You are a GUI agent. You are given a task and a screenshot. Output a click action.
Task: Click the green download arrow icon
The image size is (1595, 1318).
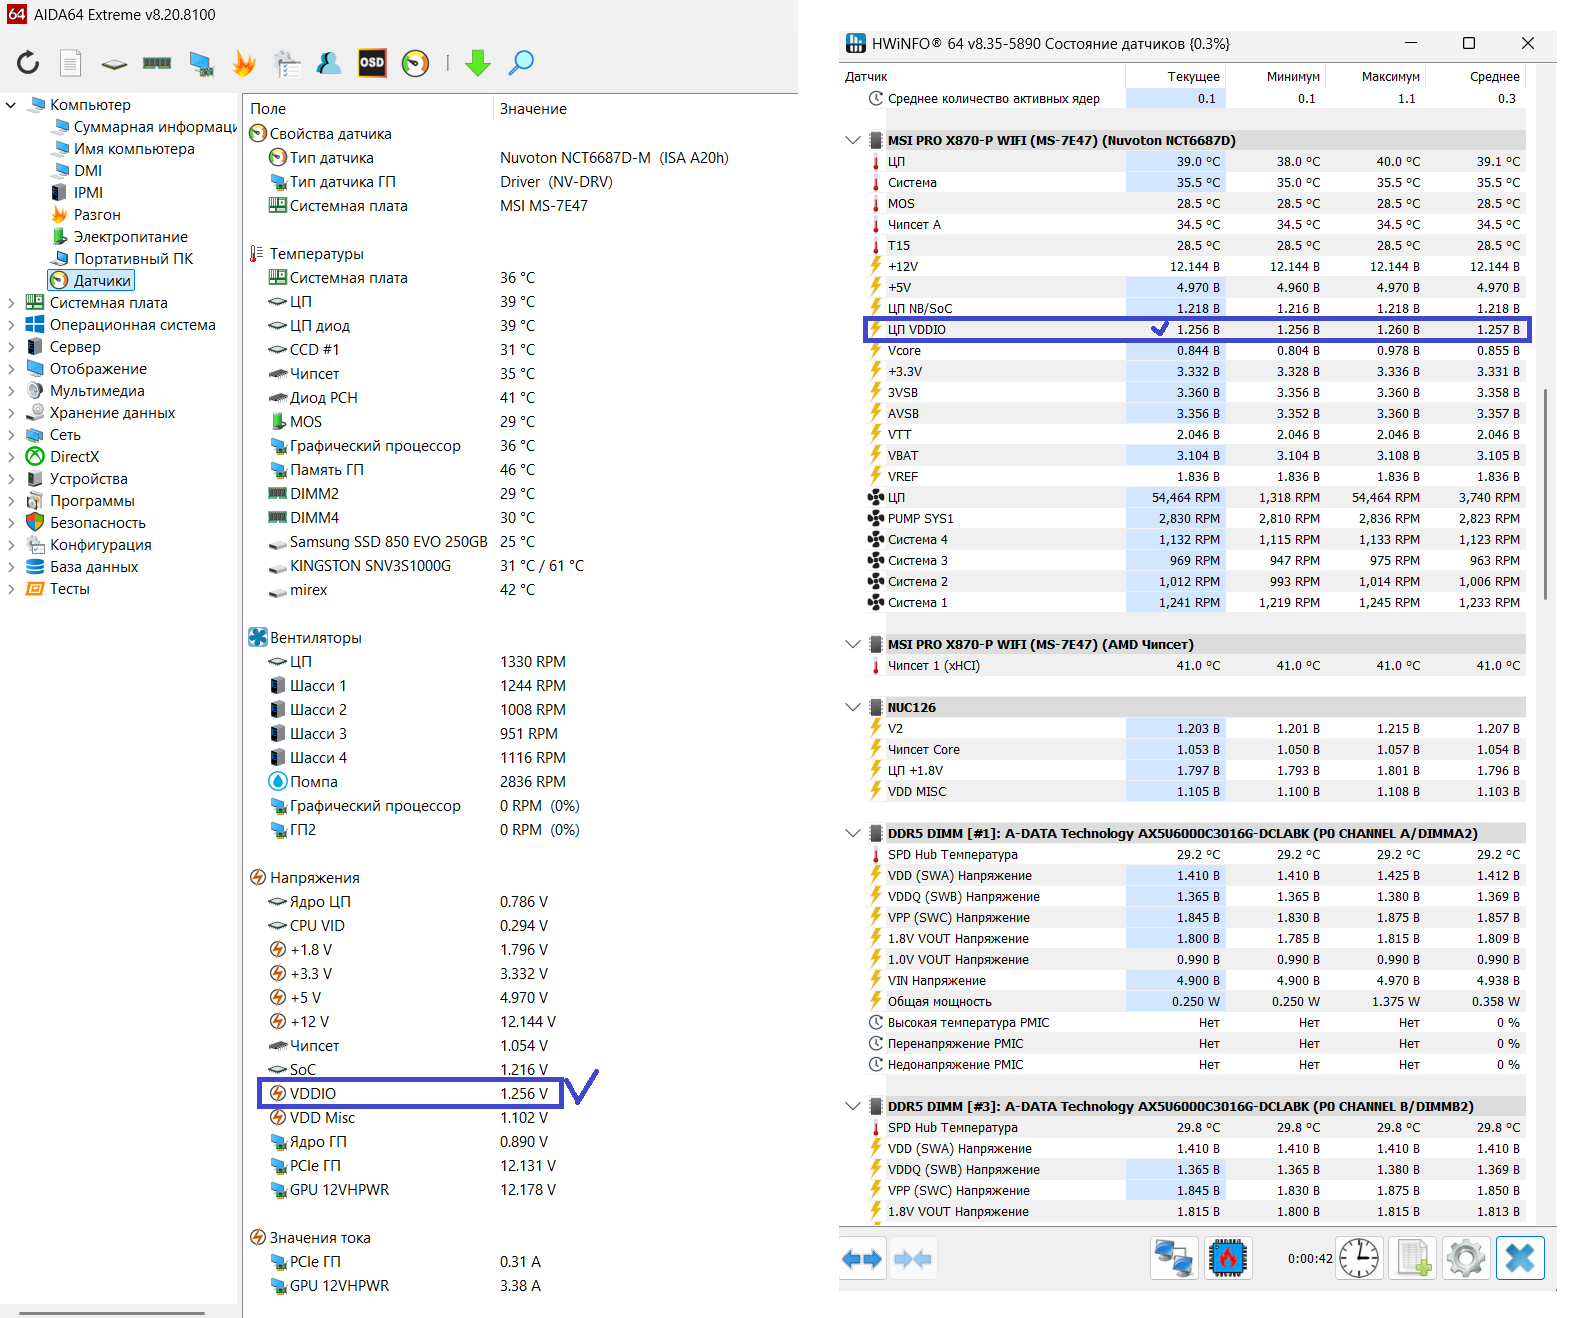[x=478, y=63]
